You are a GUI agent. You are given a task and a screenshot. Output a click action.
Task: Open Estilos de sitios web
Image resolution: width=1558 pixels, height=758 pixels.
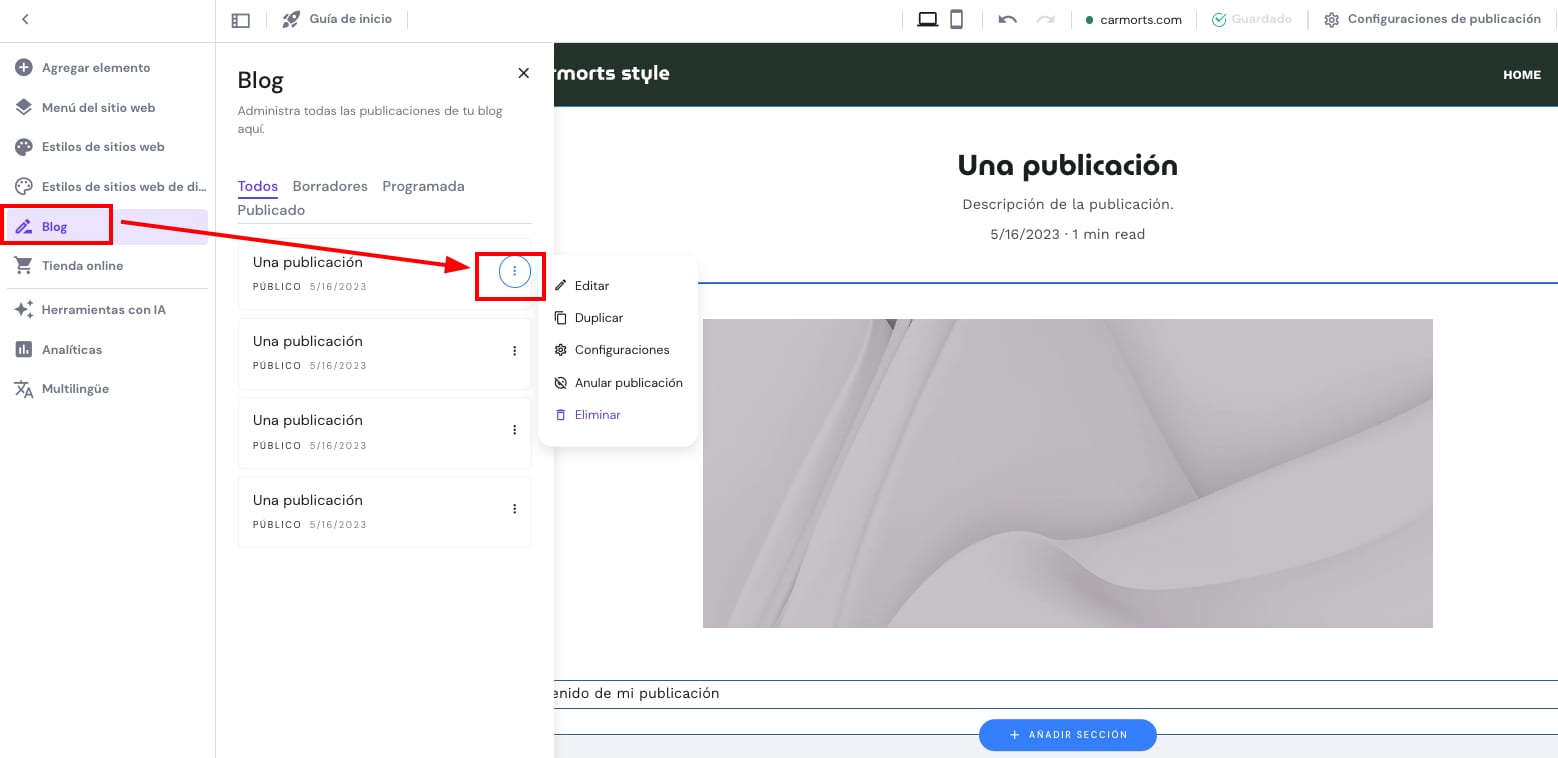102,147
